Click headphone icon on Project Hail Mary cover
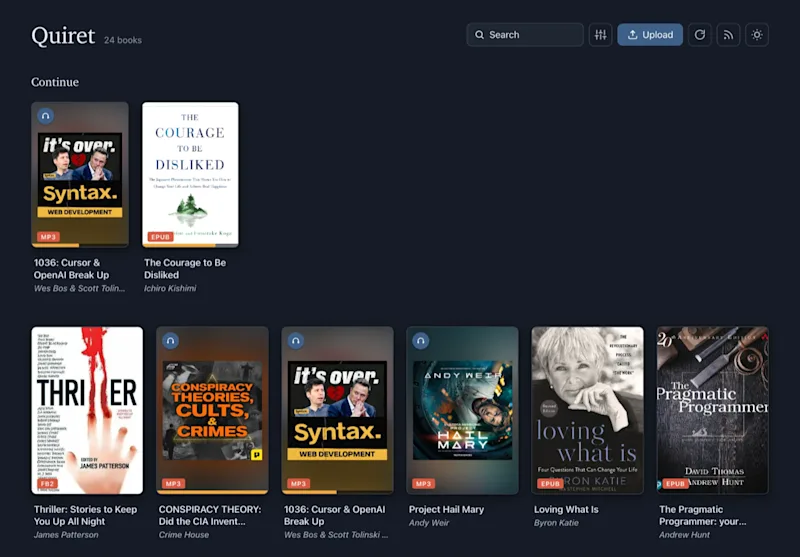The width and height of the screenshot is (800, 557). click(420, 340)
